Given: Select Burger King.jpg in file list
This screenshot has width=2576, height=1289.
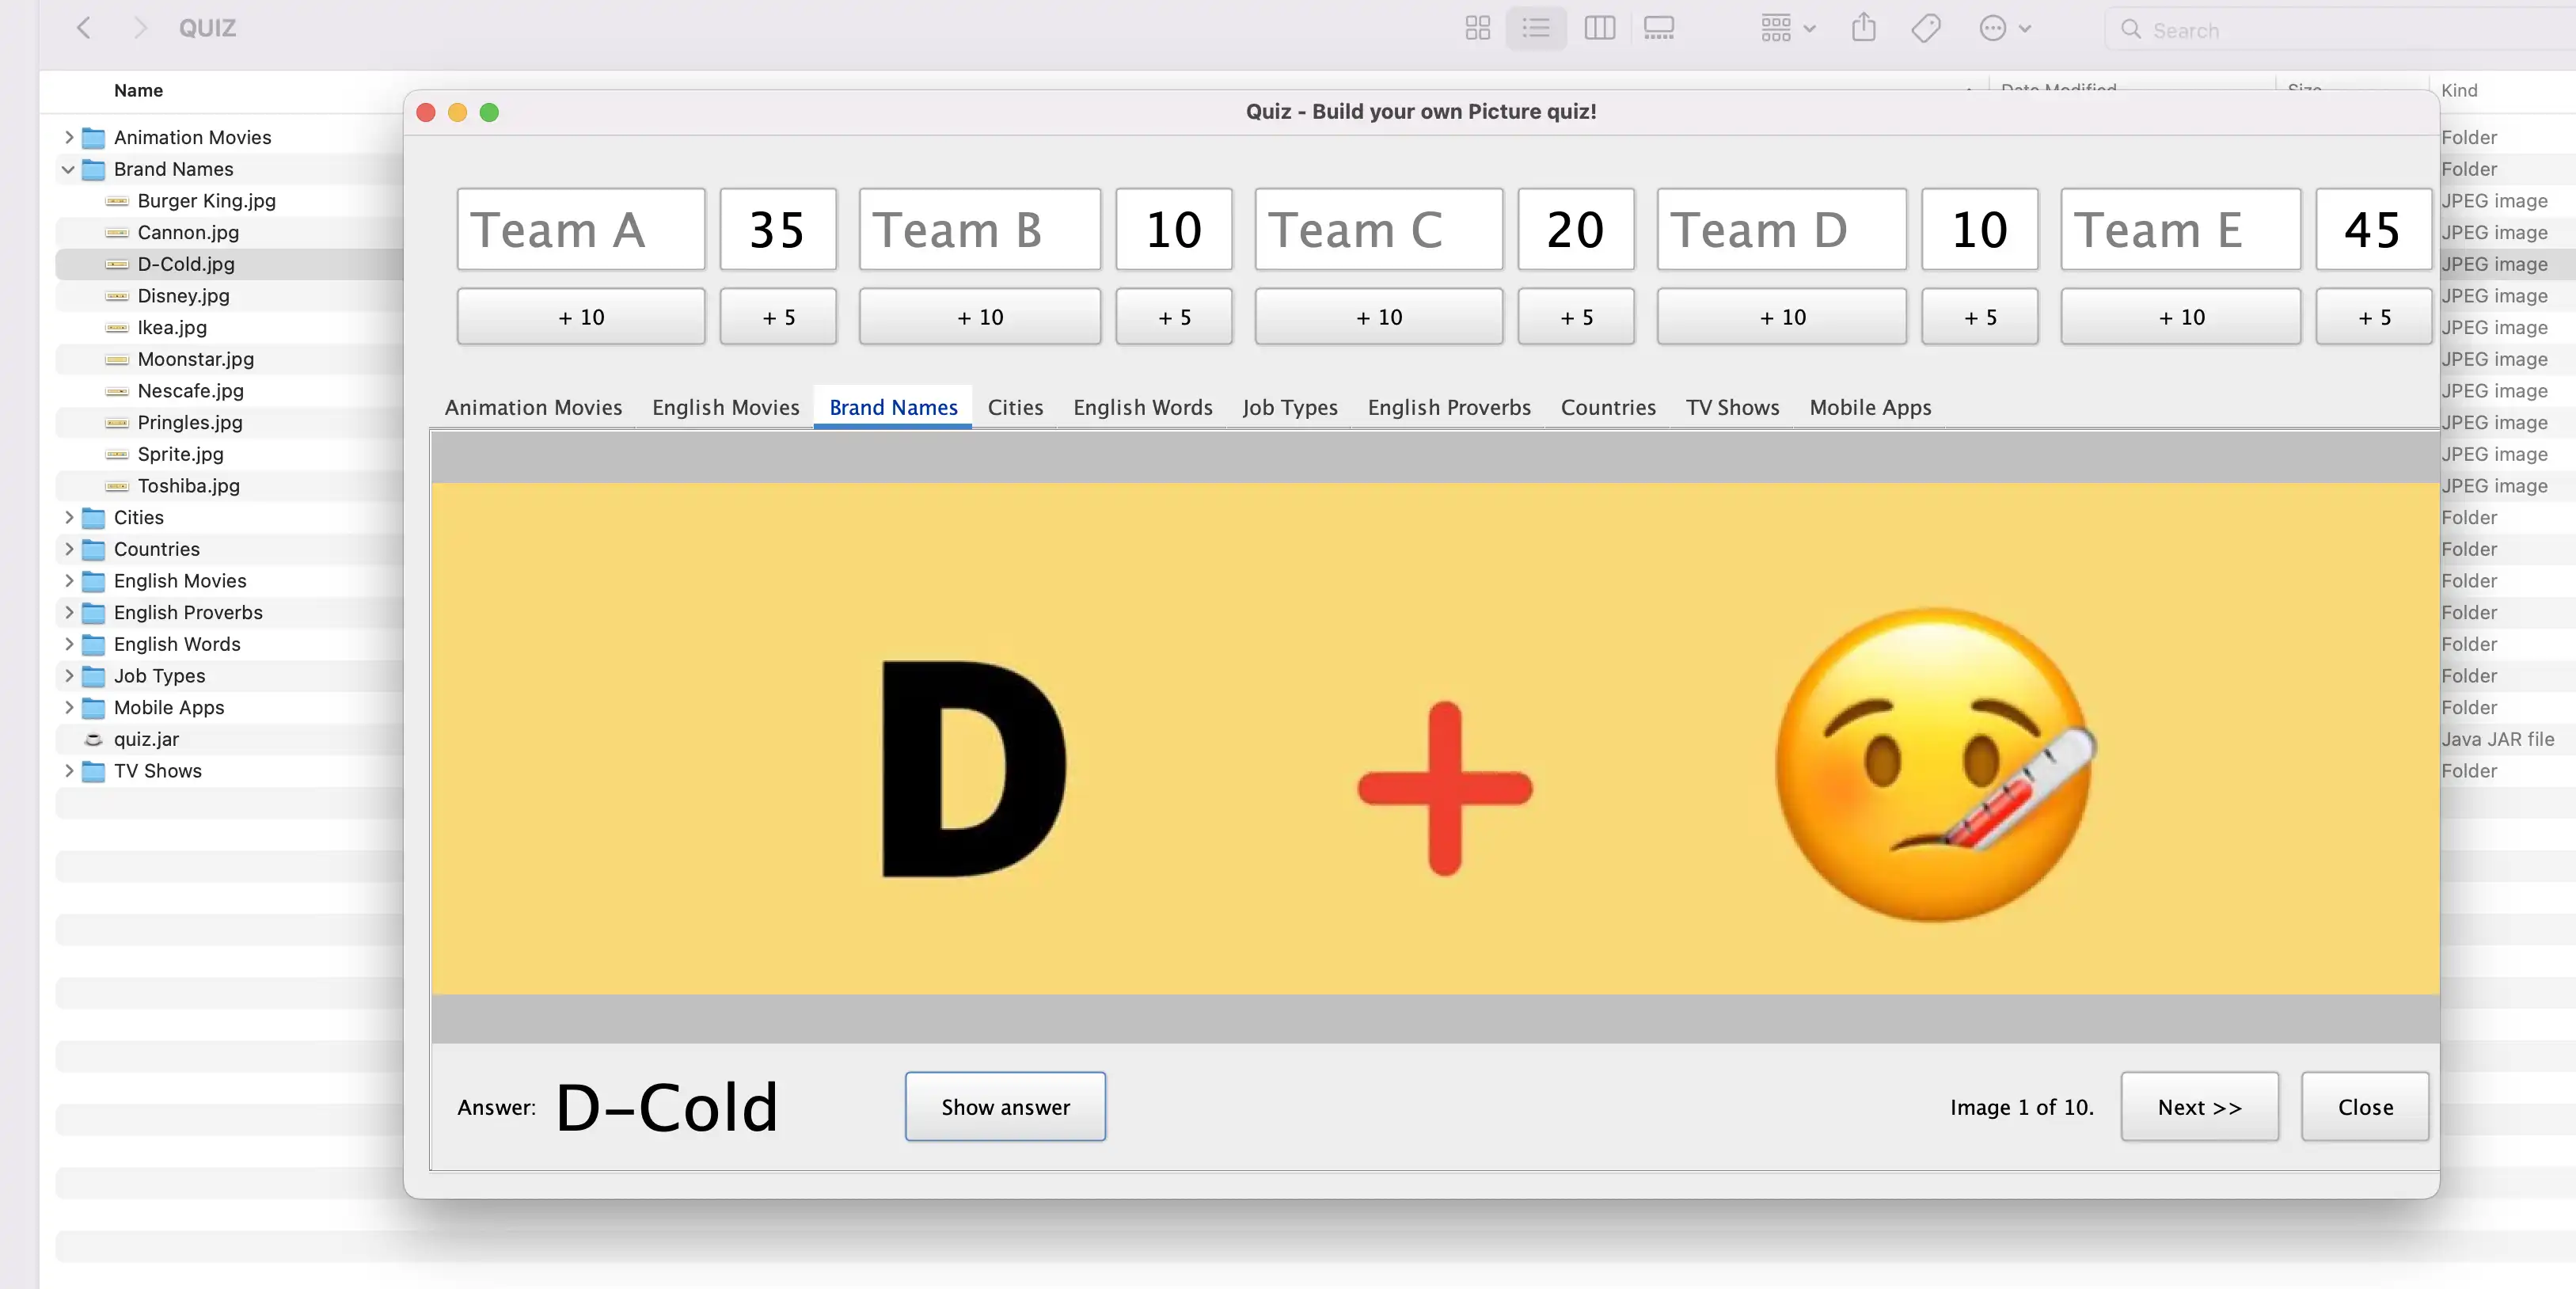Looking at the screenshot, I should 209,199.
